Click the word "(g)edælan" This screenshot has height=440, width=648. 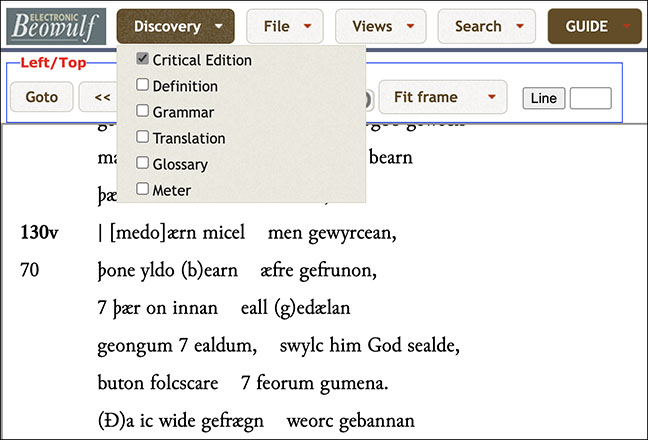pos(312,308)
